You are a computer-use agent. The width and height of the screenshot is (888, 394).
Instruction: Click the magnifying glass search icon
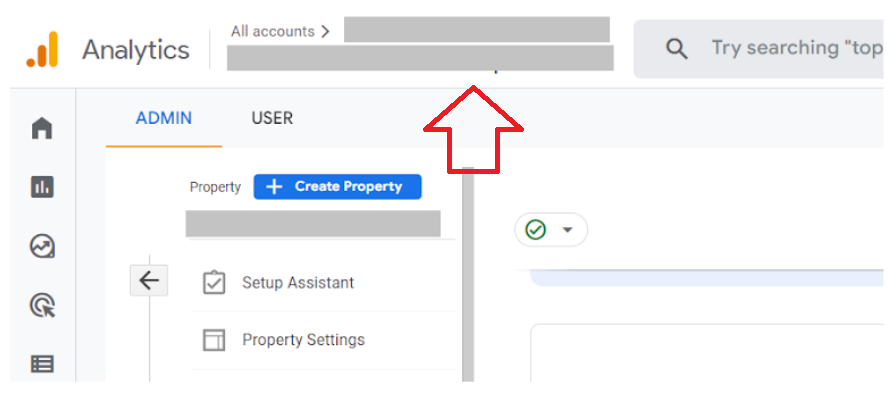point(676,49)
